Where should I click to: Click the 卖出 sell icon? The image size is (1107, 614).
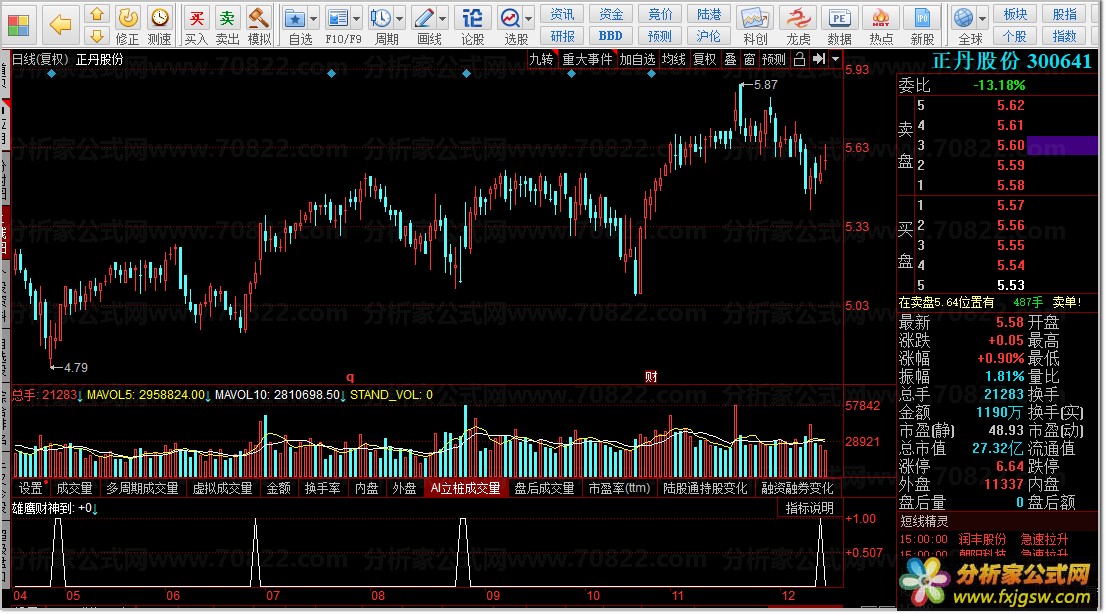pos(227,25)
